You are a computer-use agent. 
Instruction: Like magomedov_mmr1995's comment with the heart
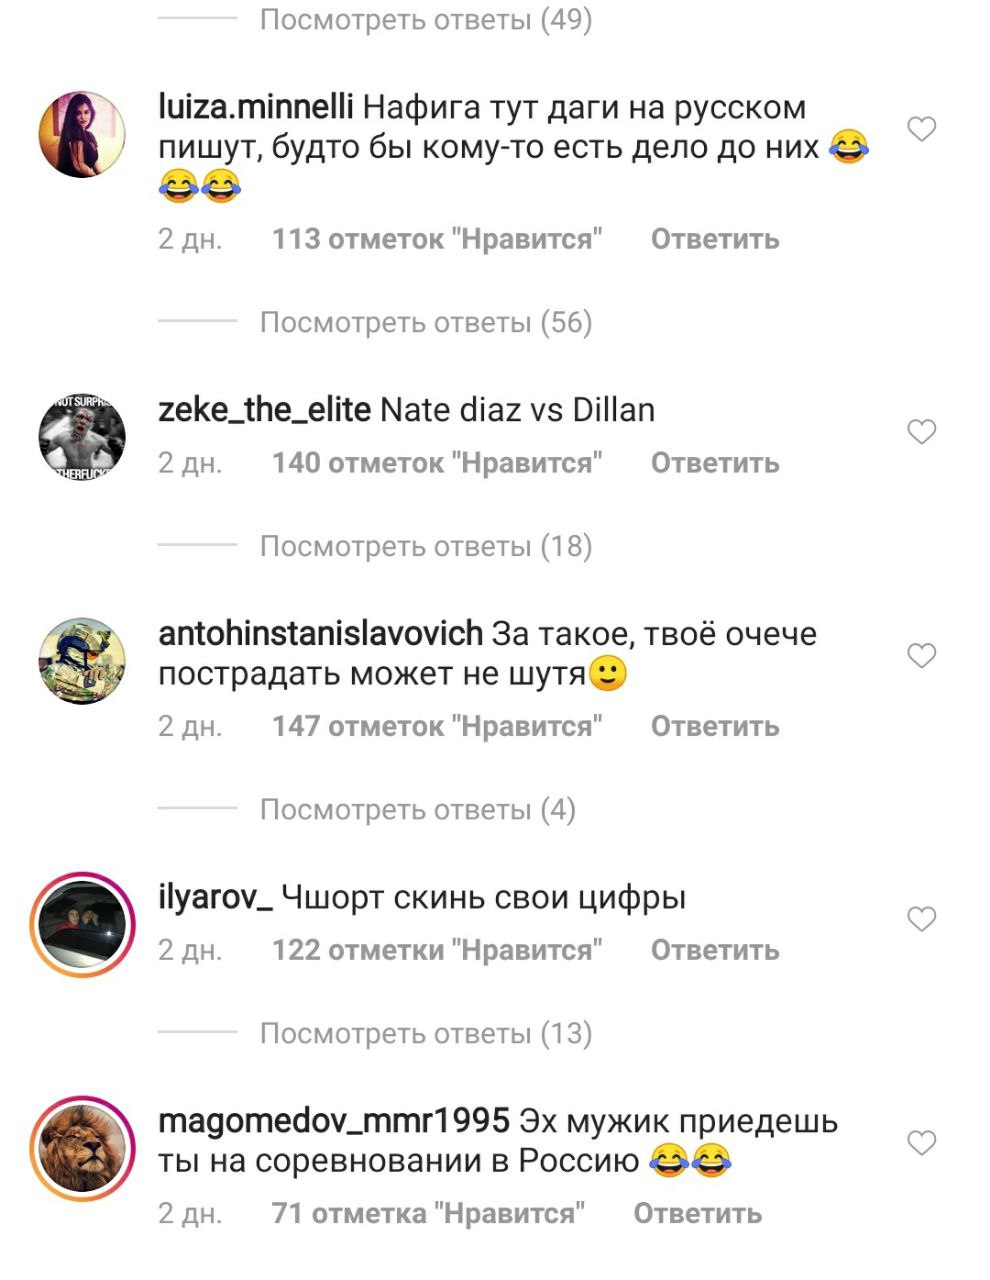coord(921,1143)
